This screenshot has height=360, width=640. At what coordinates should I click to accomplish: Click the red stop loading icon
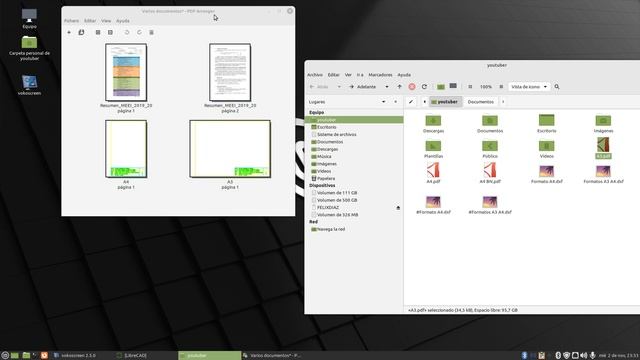(412, 87)
